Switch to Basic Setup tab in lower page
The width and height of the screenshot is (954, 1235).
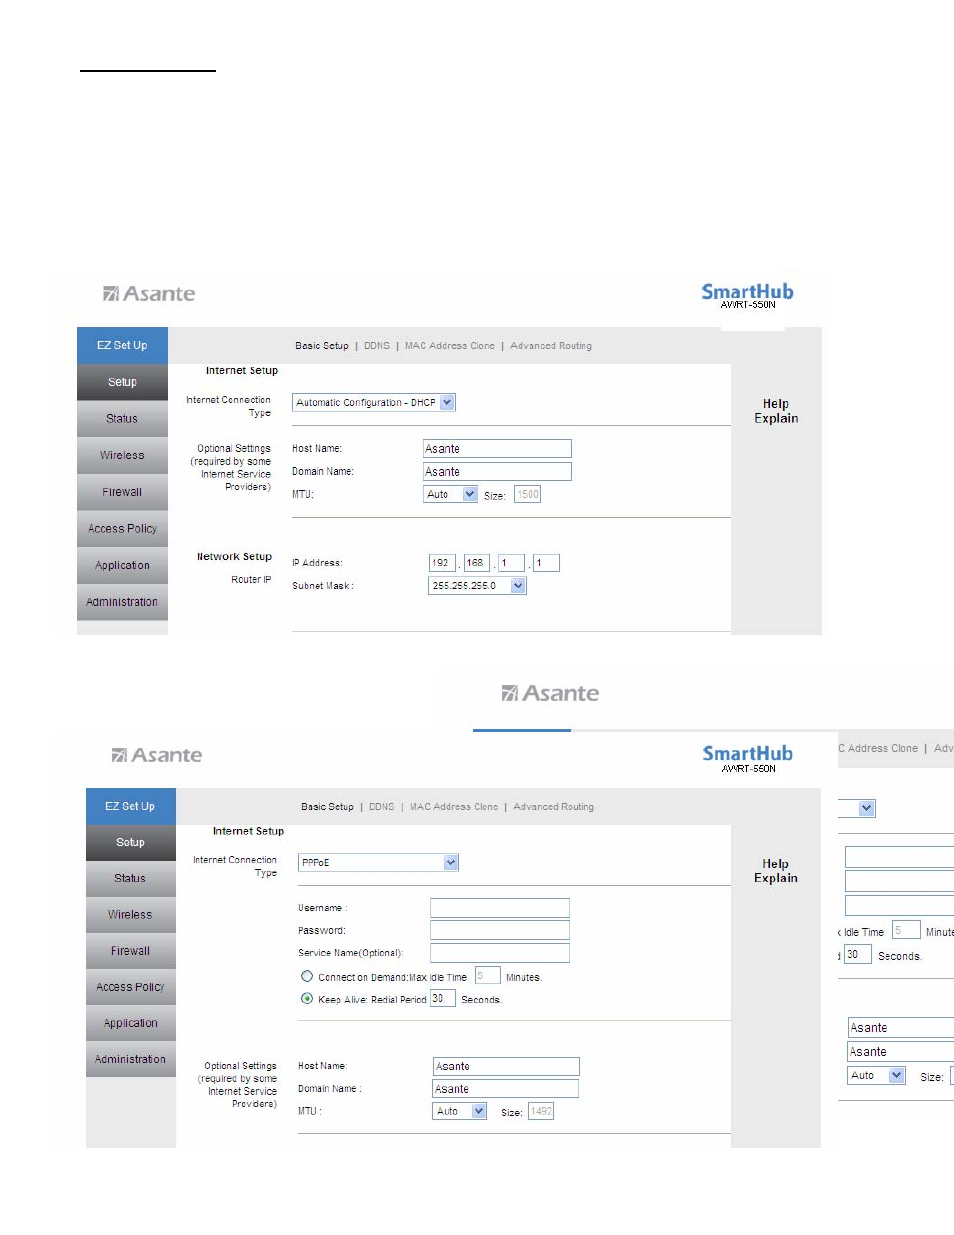click(x=327, y=807)
